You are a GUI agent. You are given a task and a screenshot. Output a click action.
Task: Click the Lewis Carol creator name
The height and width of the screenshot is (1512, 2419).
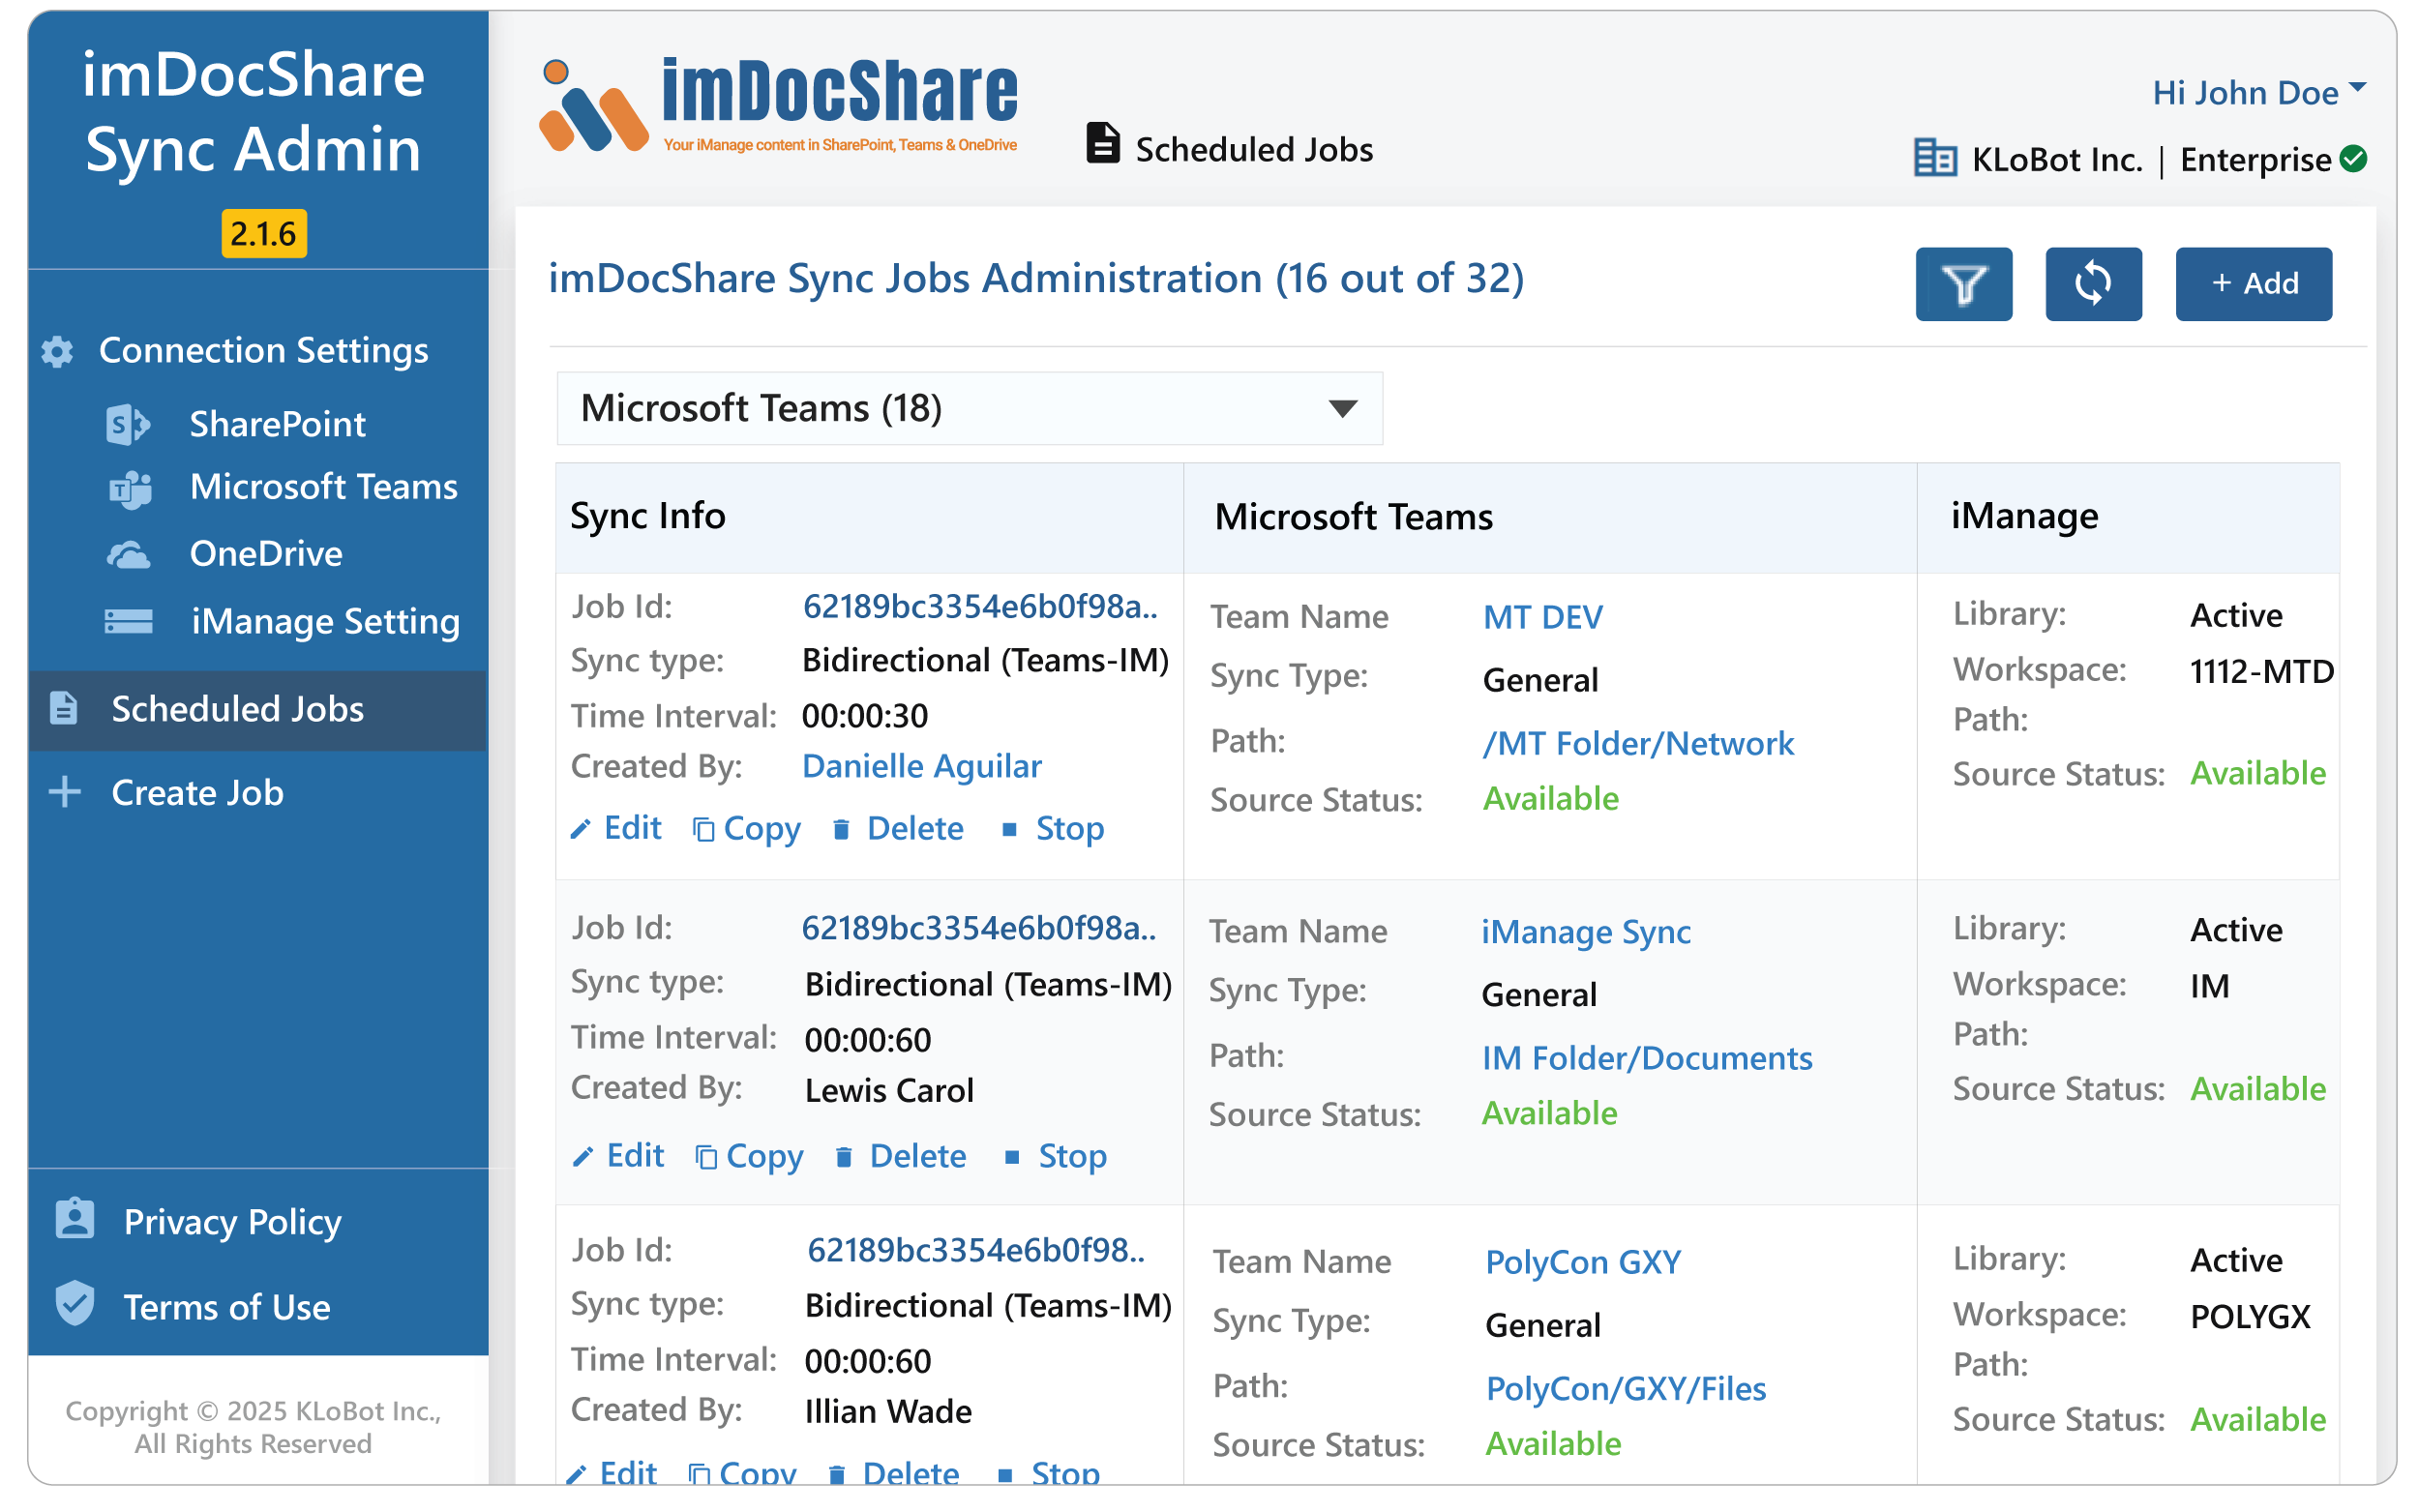click(889, 1090)
